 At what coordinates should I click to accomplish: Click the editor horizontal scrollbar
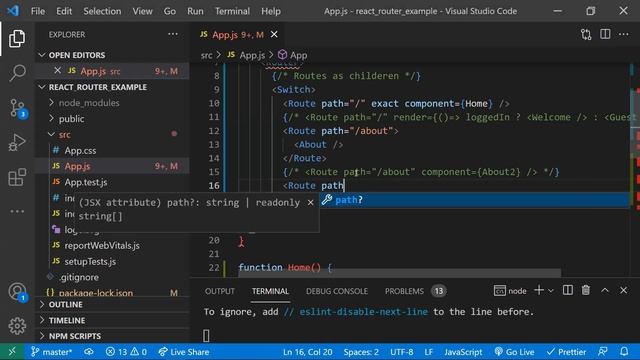click(400, 273)
